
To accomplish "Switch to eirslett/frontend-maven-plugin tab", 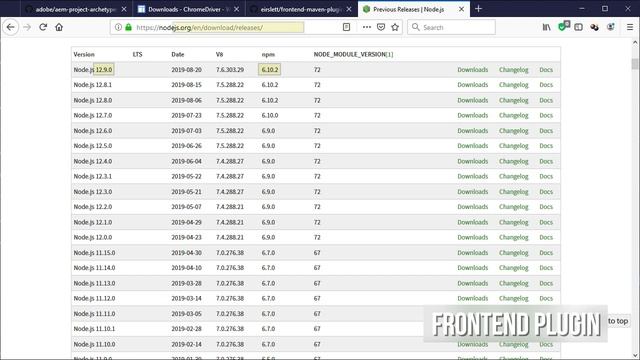I will [x=300, y=9].
